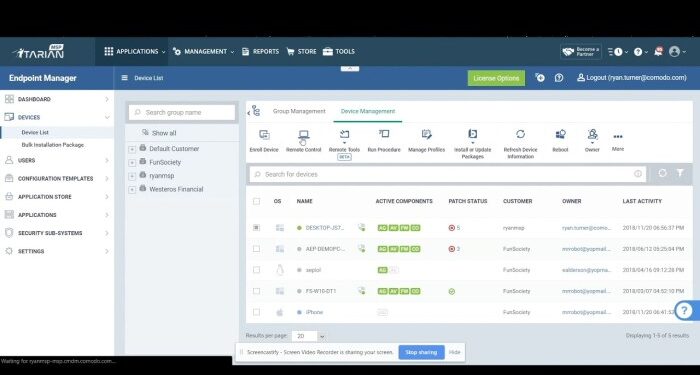Collapse the group tree panel icon
The height and width of the screenshot is (375, 700).
254,111
